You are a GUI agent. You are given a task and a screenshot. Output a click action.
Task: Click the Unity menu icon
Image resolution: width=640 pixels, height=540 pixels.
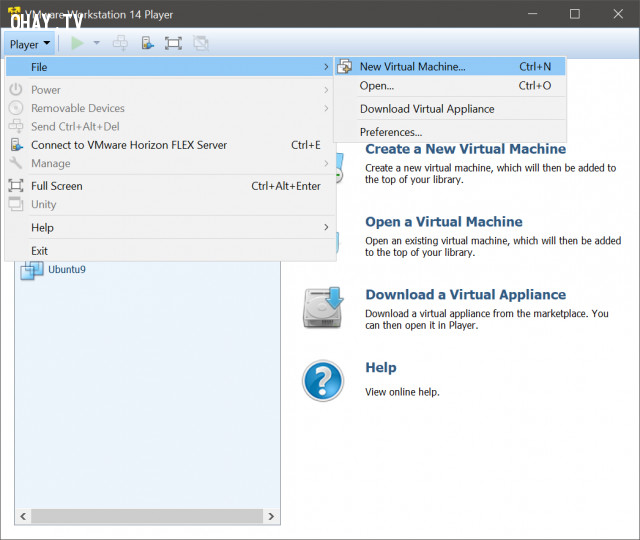[16, 204]
